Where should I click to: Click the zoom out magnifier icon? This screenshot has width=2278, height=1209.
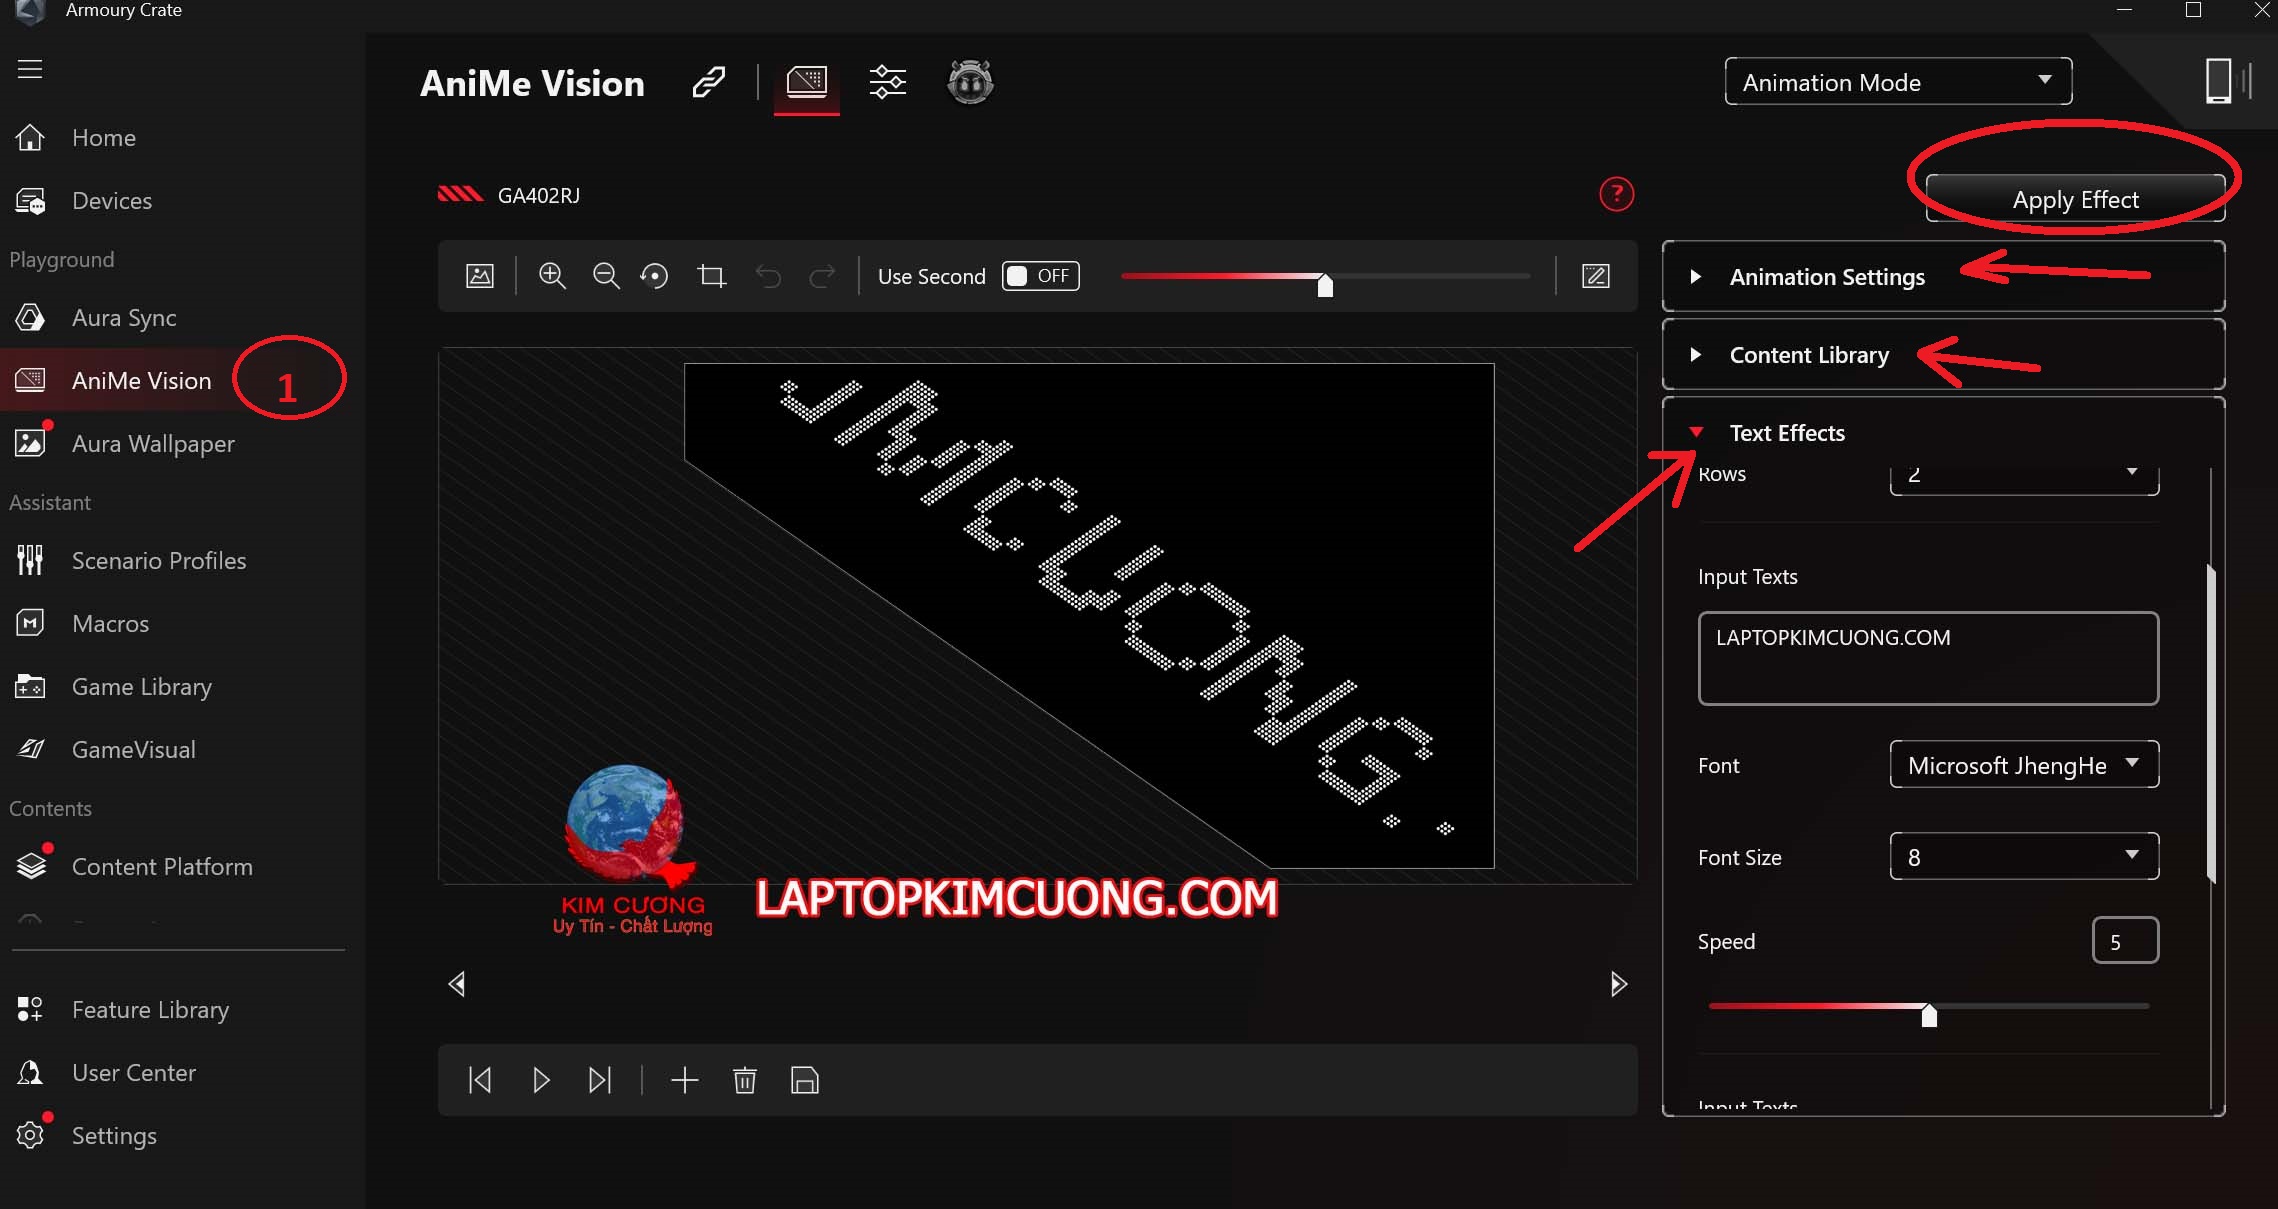click(606, 276)
